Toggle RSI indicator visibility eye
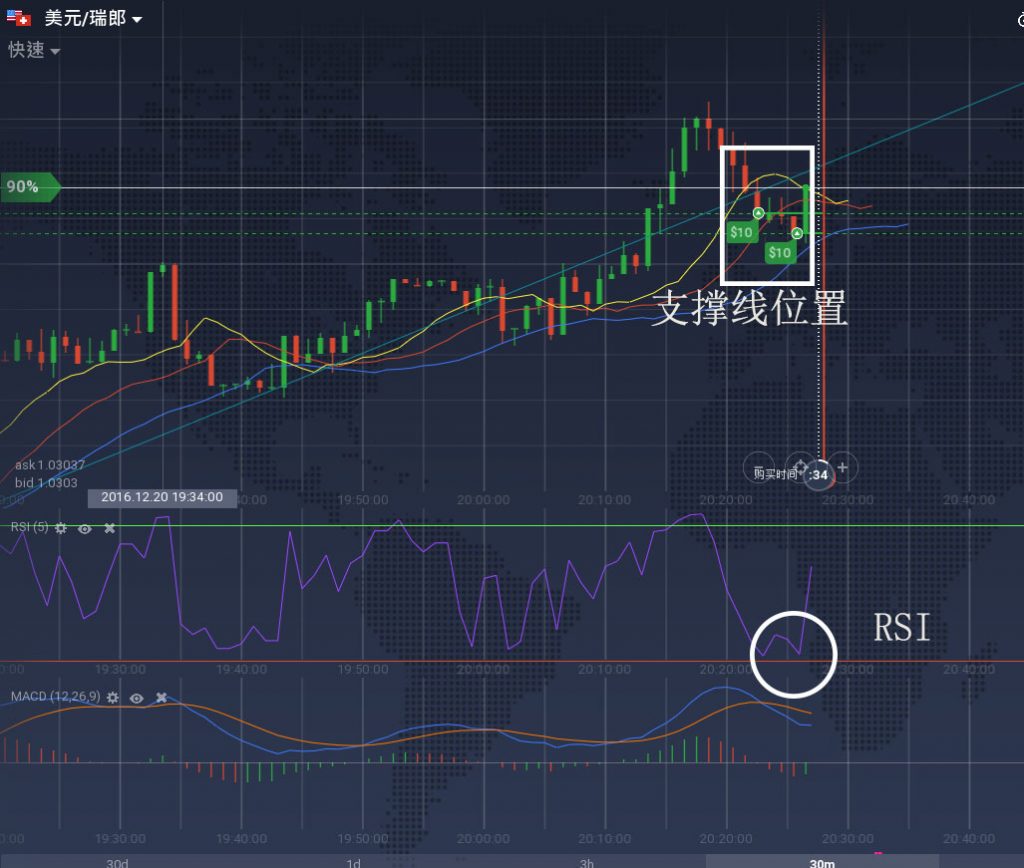This screenshot has width=1024, height=868. [85, 527]
